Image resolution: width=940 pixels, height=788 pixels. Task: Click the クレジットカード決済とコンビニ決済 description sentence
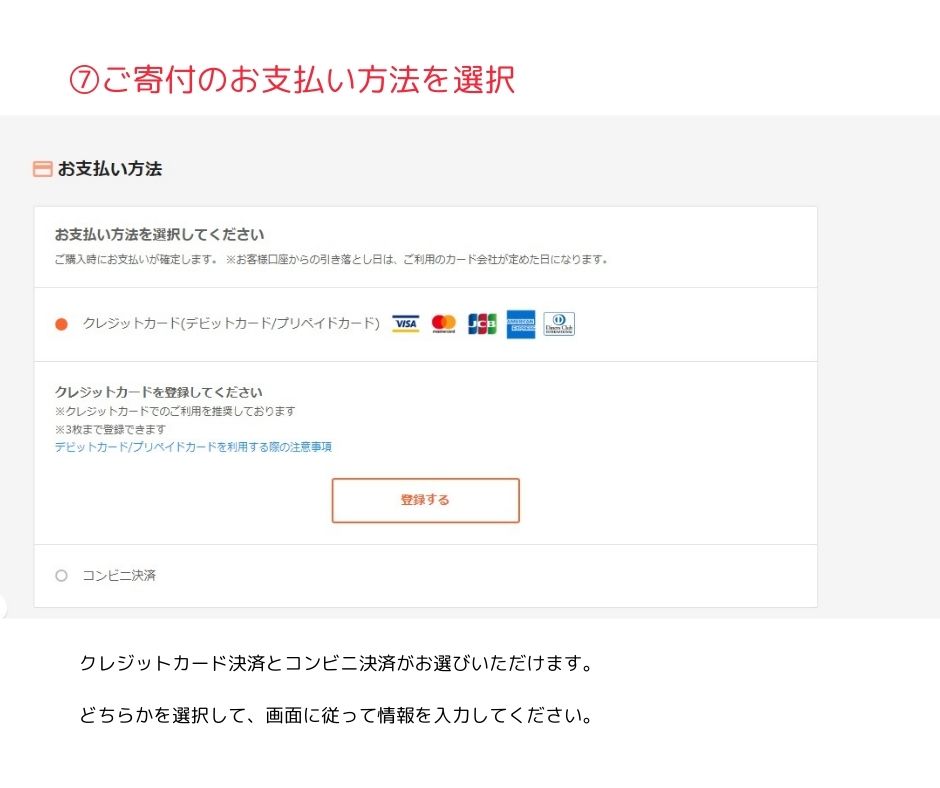click(x=336, y=663)
